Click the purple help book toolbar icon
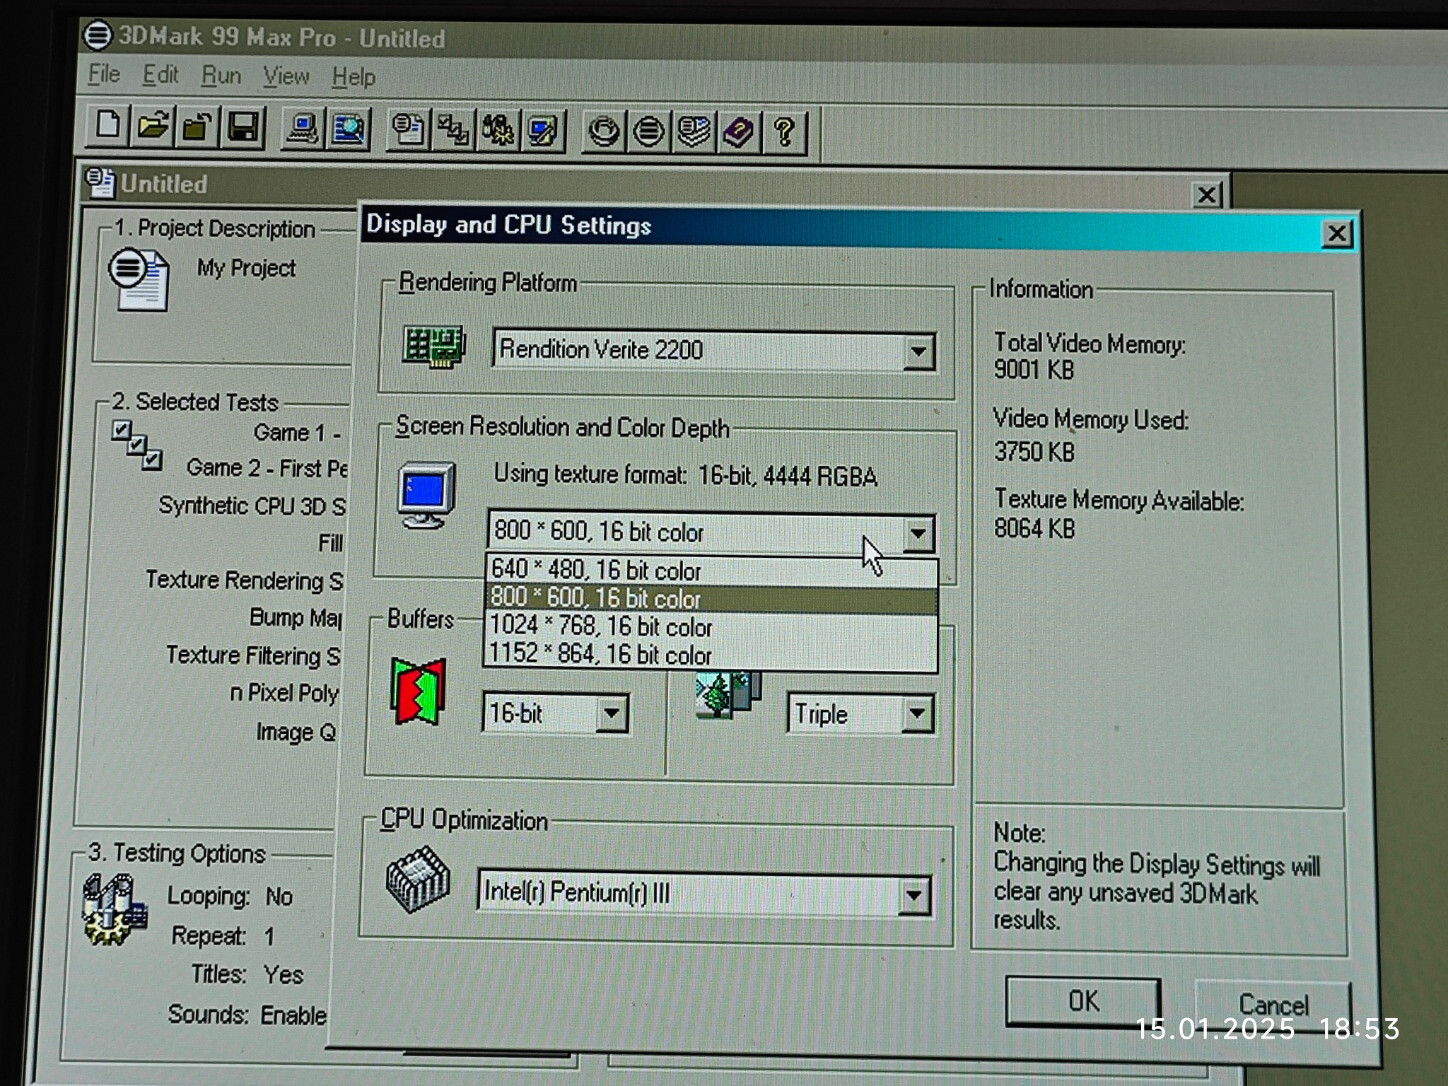 tap(739, 132)
